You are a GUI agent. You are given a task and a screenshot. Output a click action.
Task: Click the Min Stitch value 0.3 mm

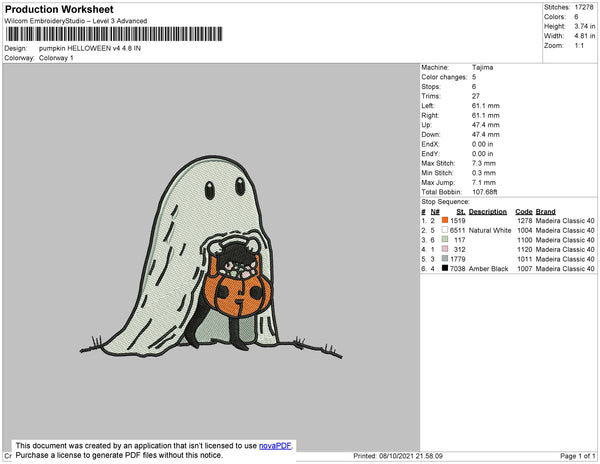click(484, 173)
